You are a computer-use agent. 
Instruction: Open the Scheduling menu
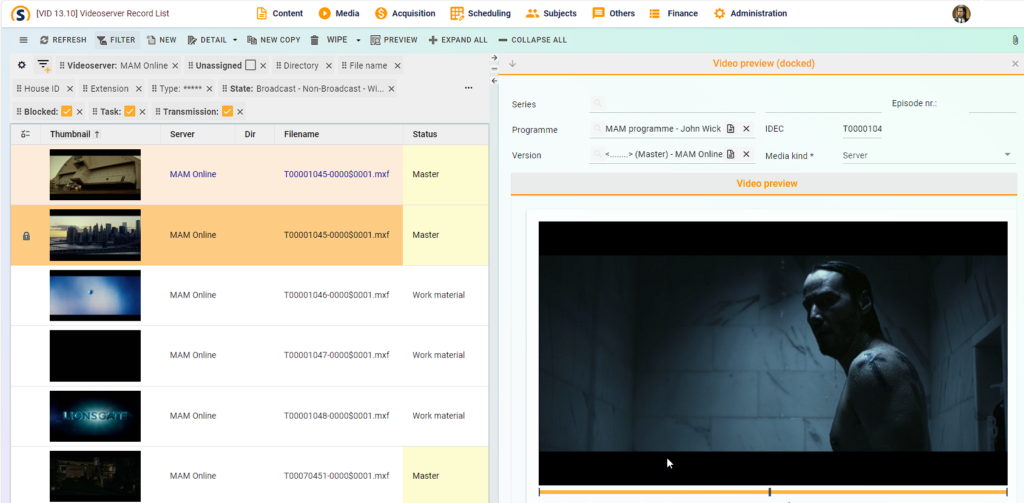(x=481, y=13)
